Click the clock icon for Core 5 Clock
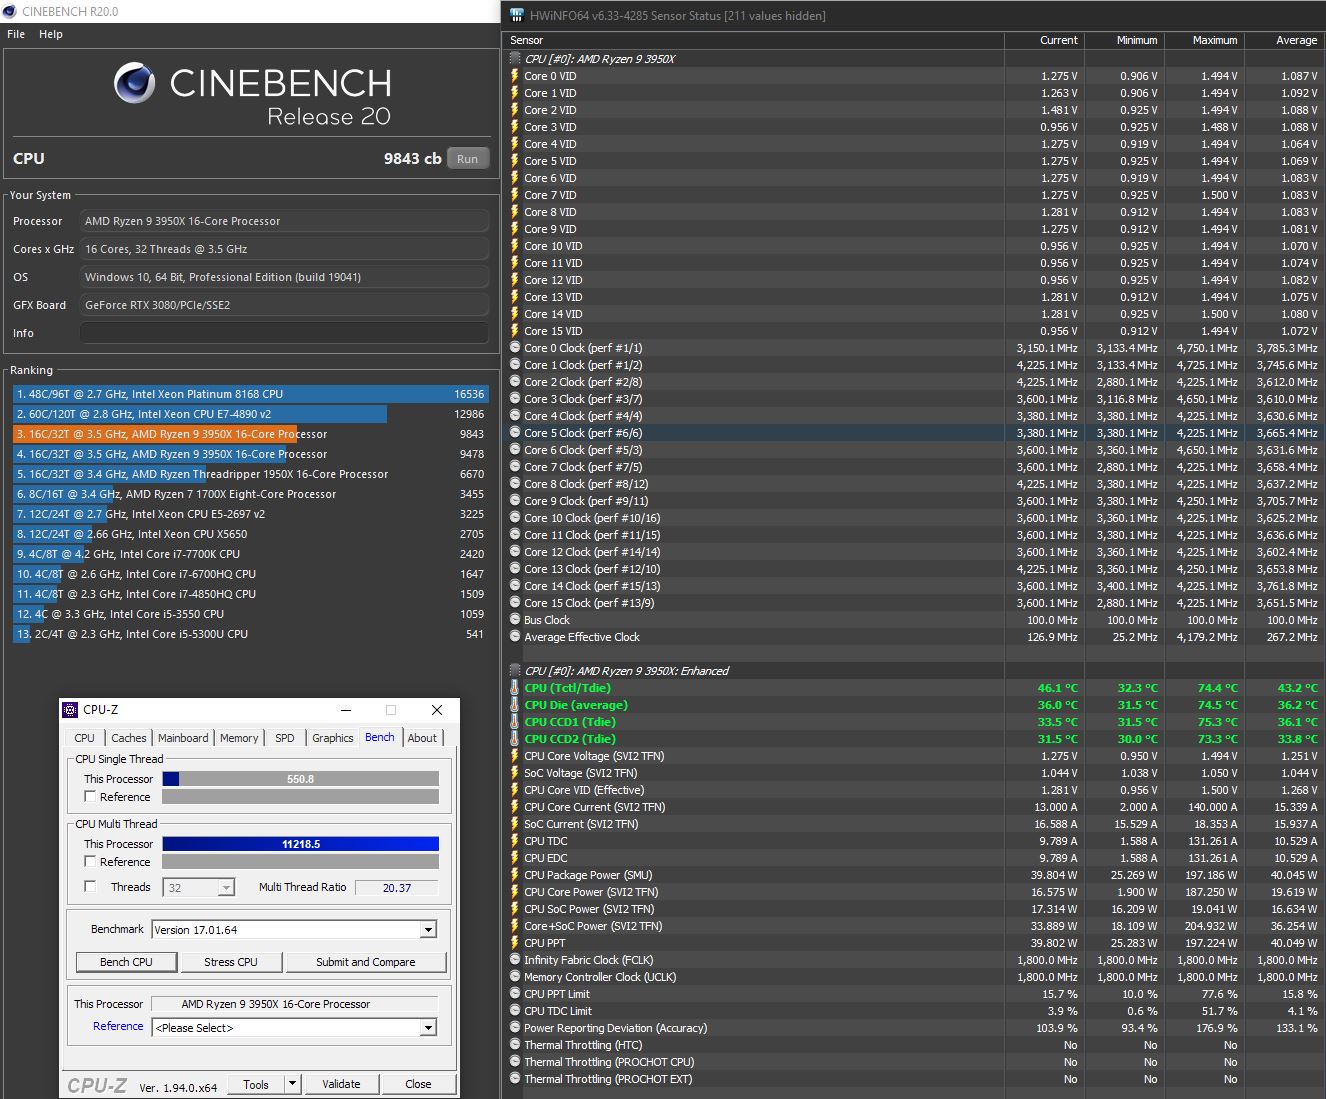The height and width of the screenshot is (1099, 1326). click(x=515, y=433)
